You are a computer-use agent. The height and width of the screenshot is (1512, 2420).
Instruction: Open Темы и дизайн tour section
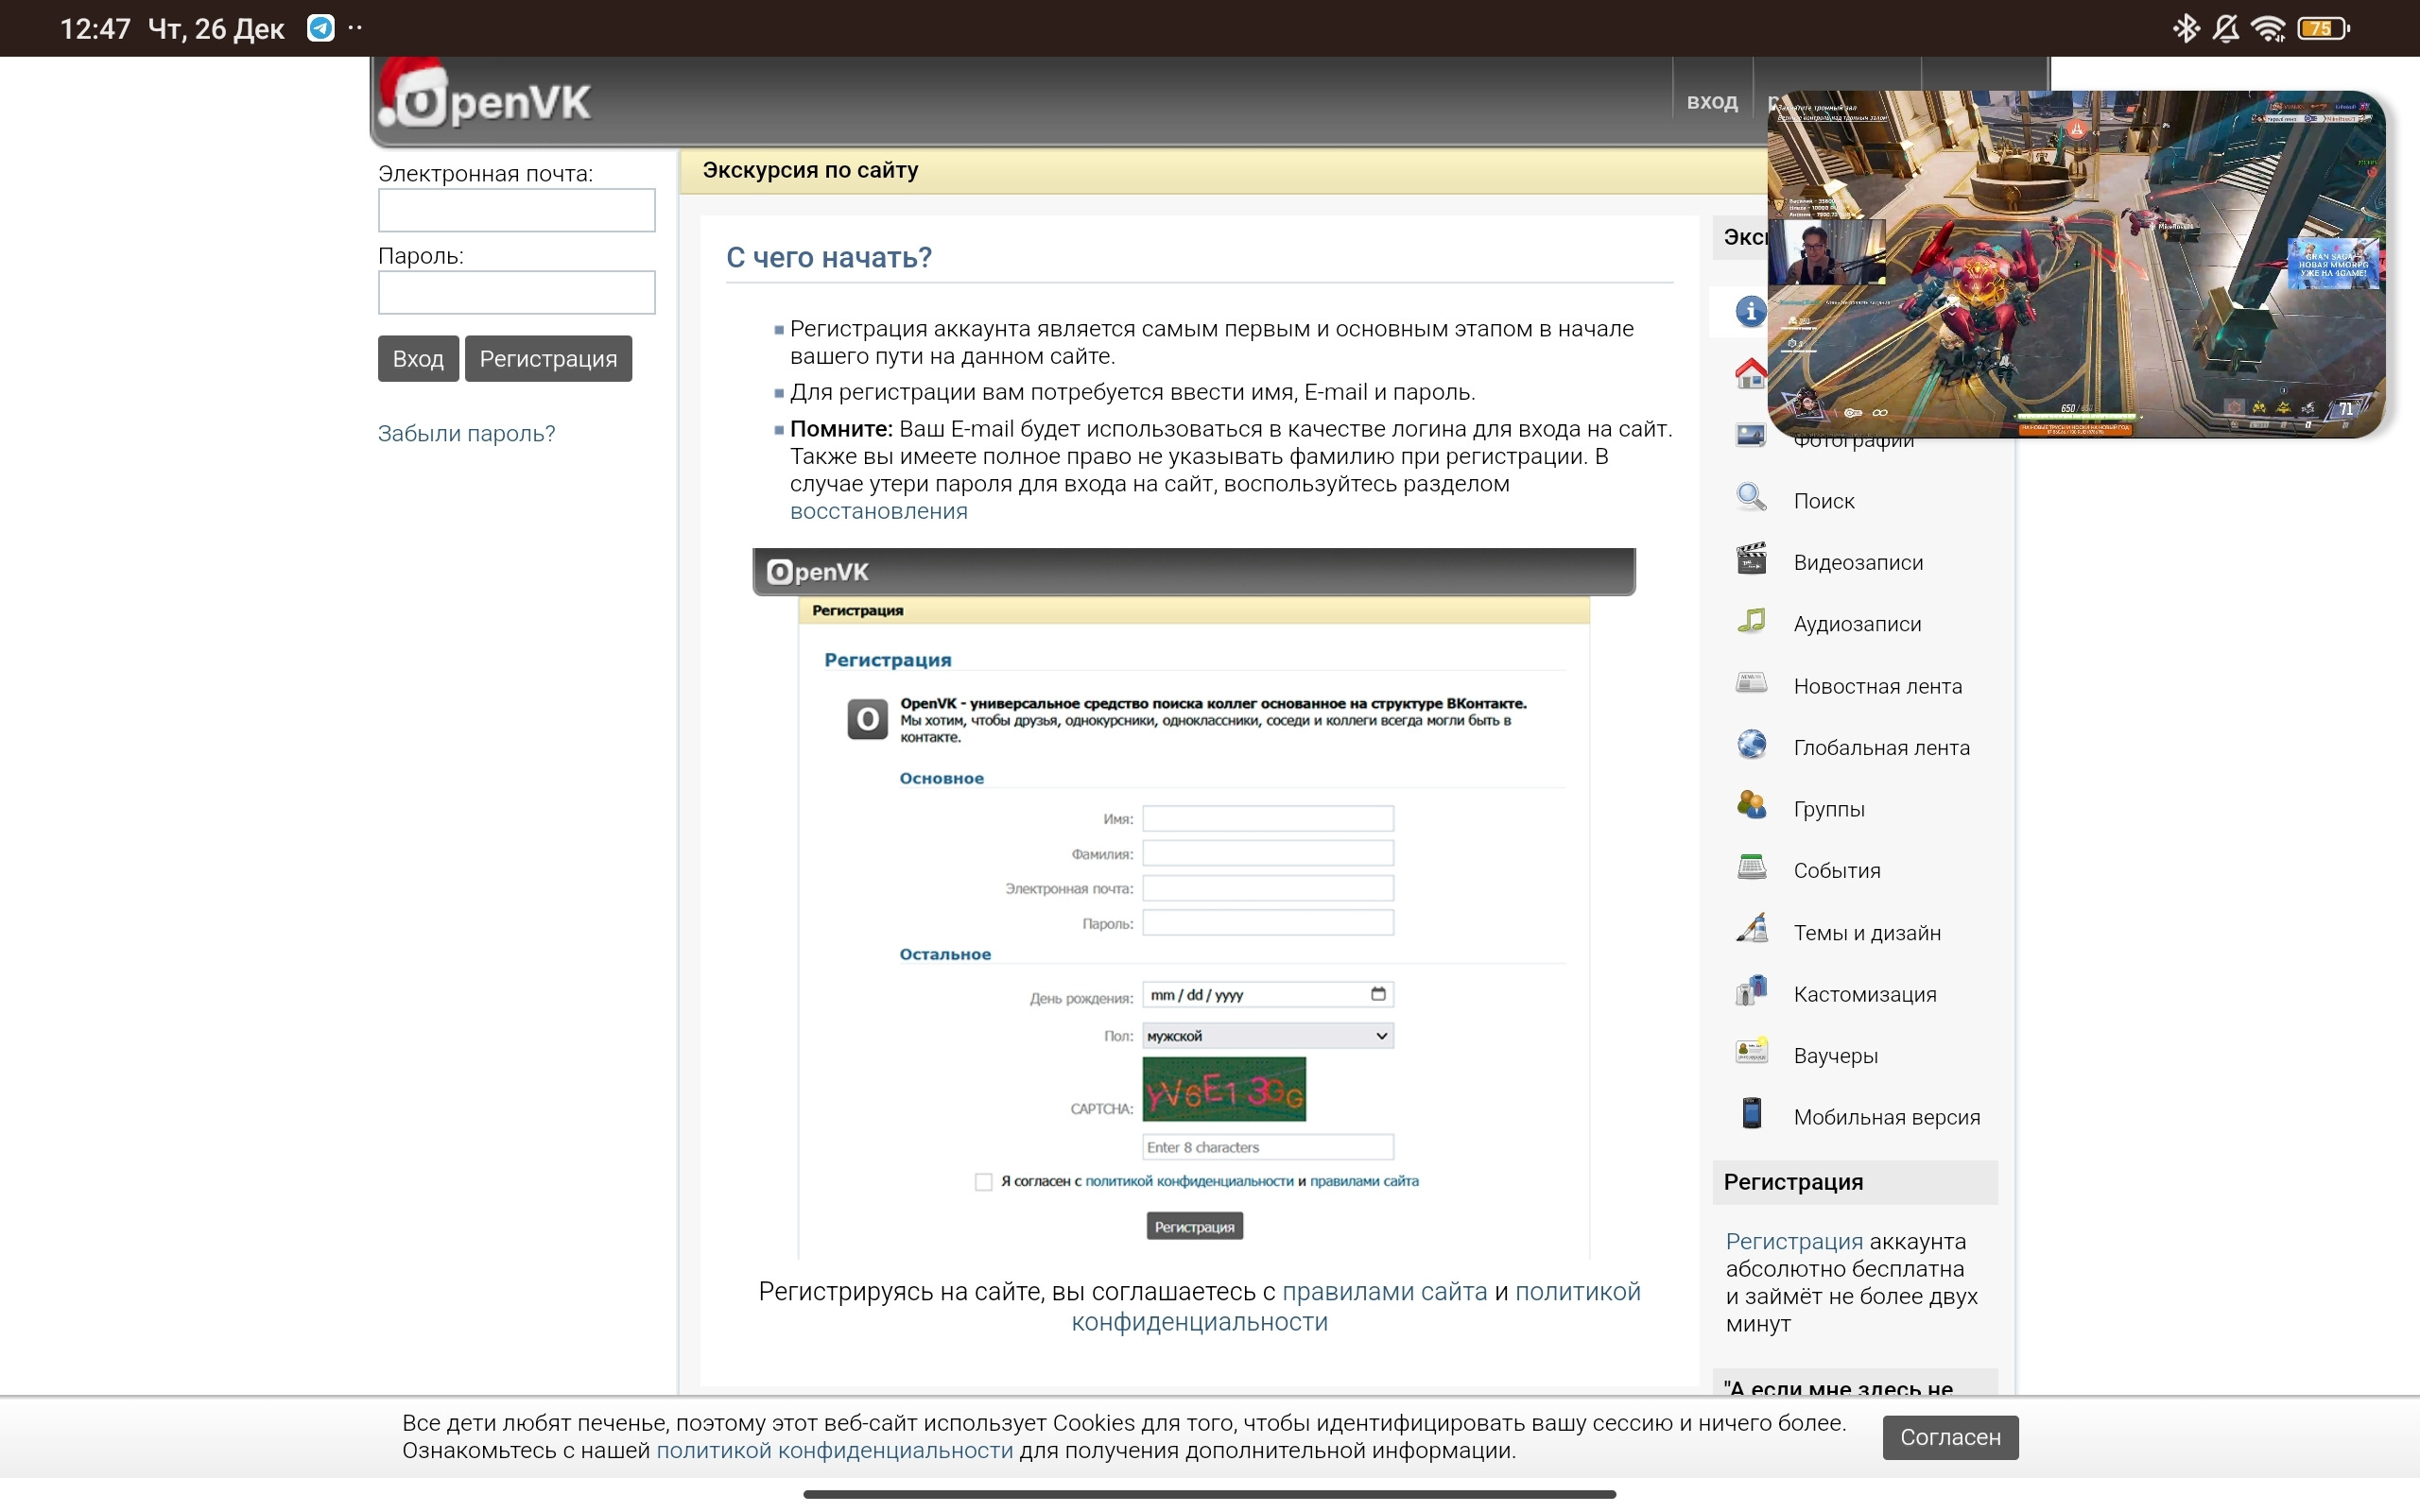pyautogui.click(x=1866, y=933)
